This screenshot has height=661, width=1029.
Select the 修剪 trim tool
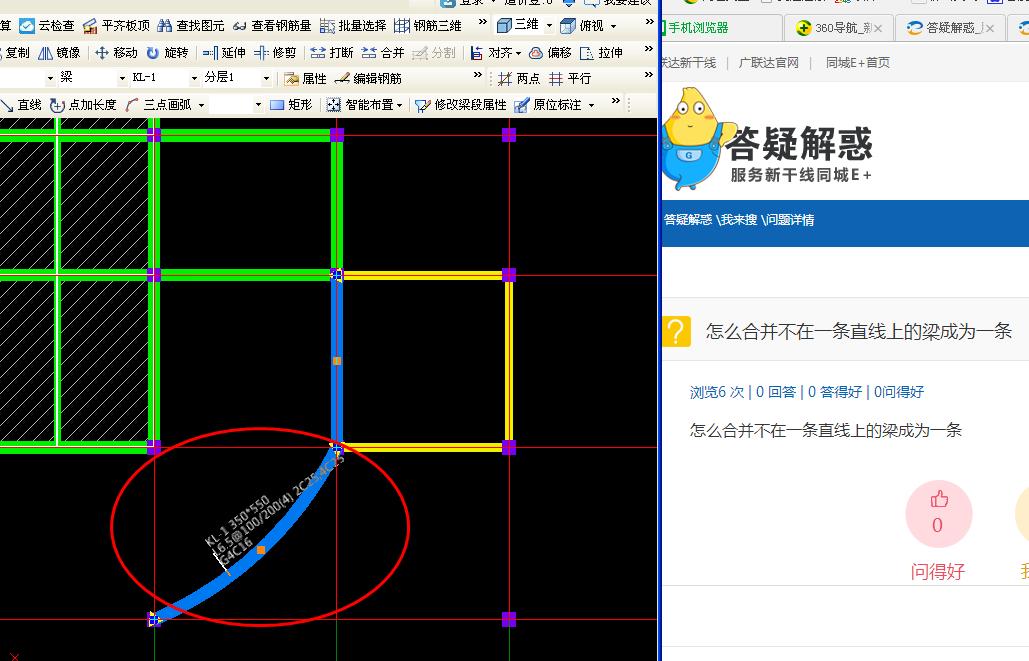tap(275, 53)
